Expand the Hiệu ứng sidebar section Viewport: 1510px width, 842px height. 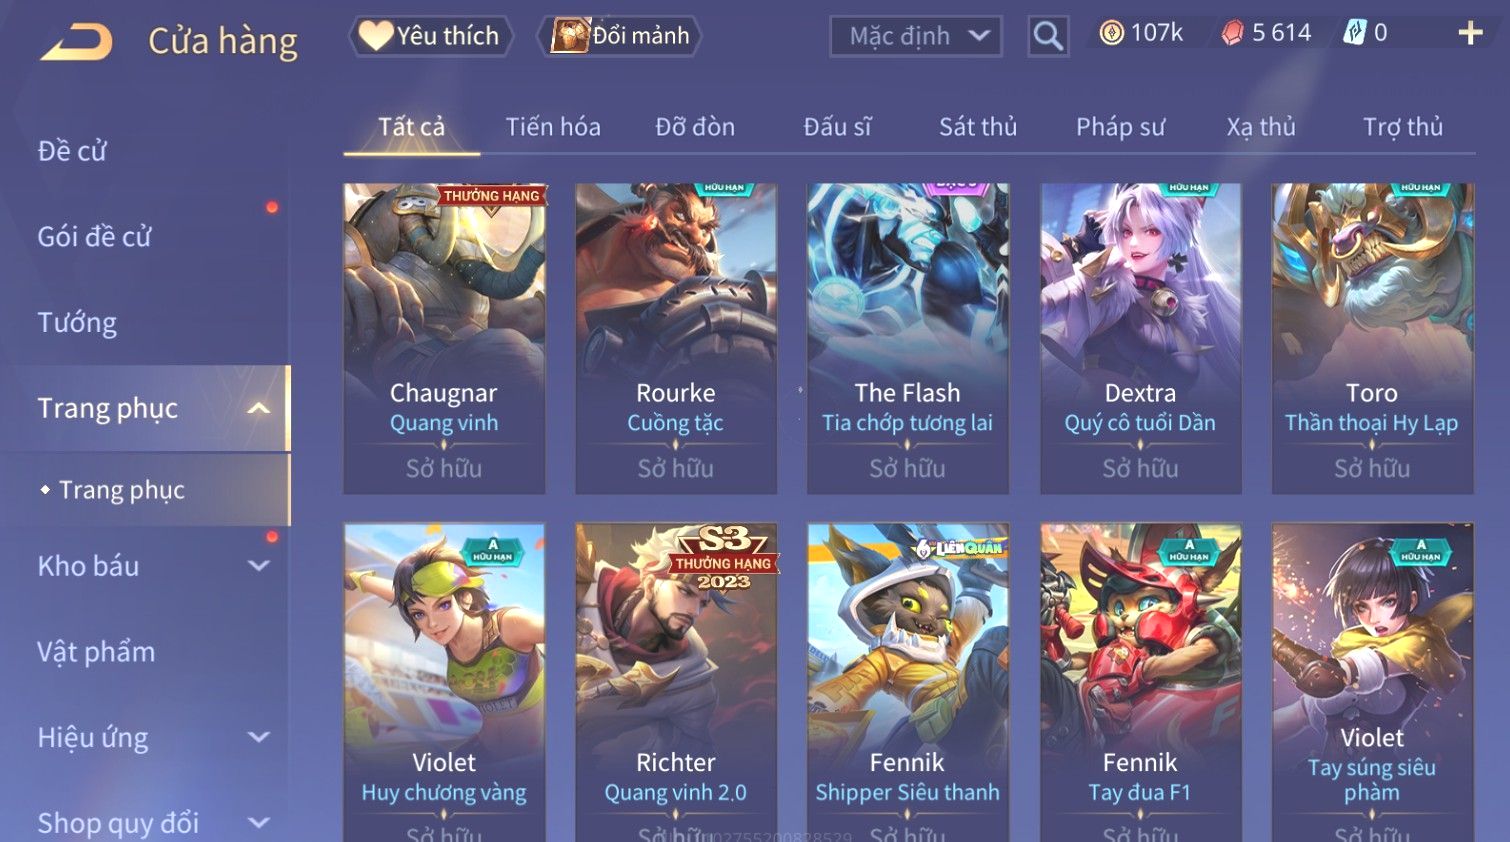pos(259,737)
